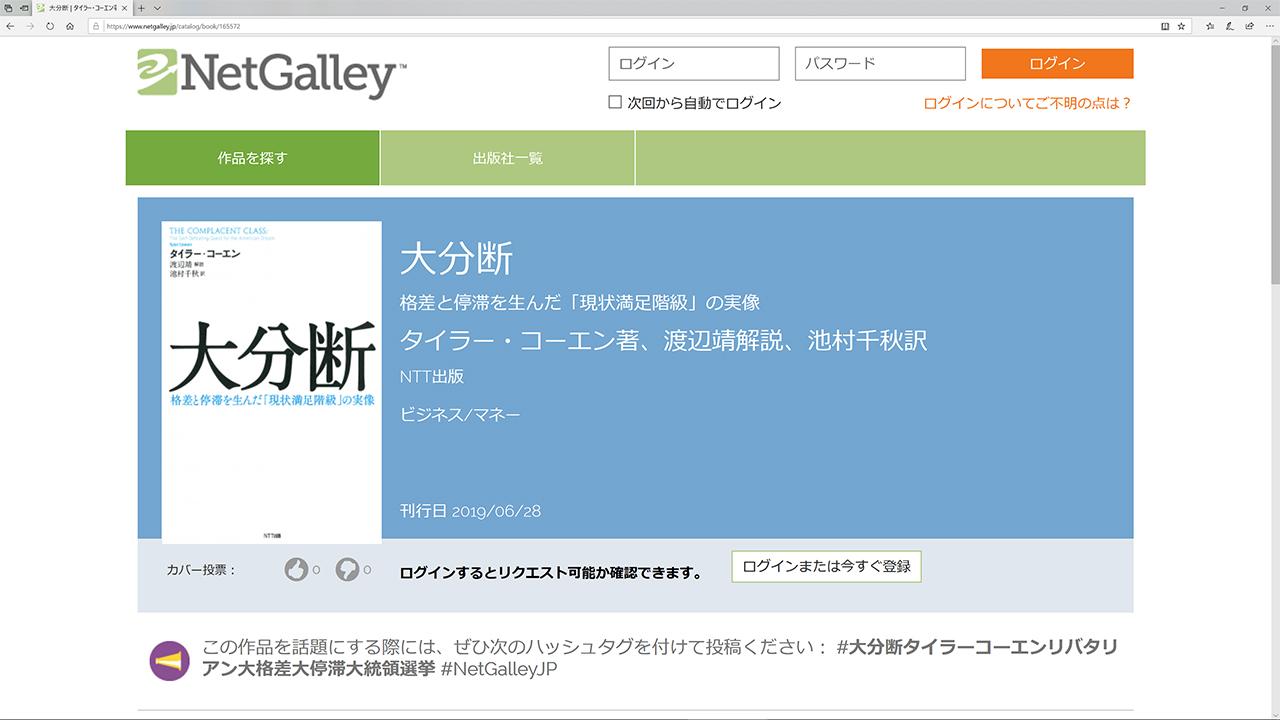Open the tab preview chevron
The width and height of the screenshot is (1280, 720).
click(x=157, y=8)
